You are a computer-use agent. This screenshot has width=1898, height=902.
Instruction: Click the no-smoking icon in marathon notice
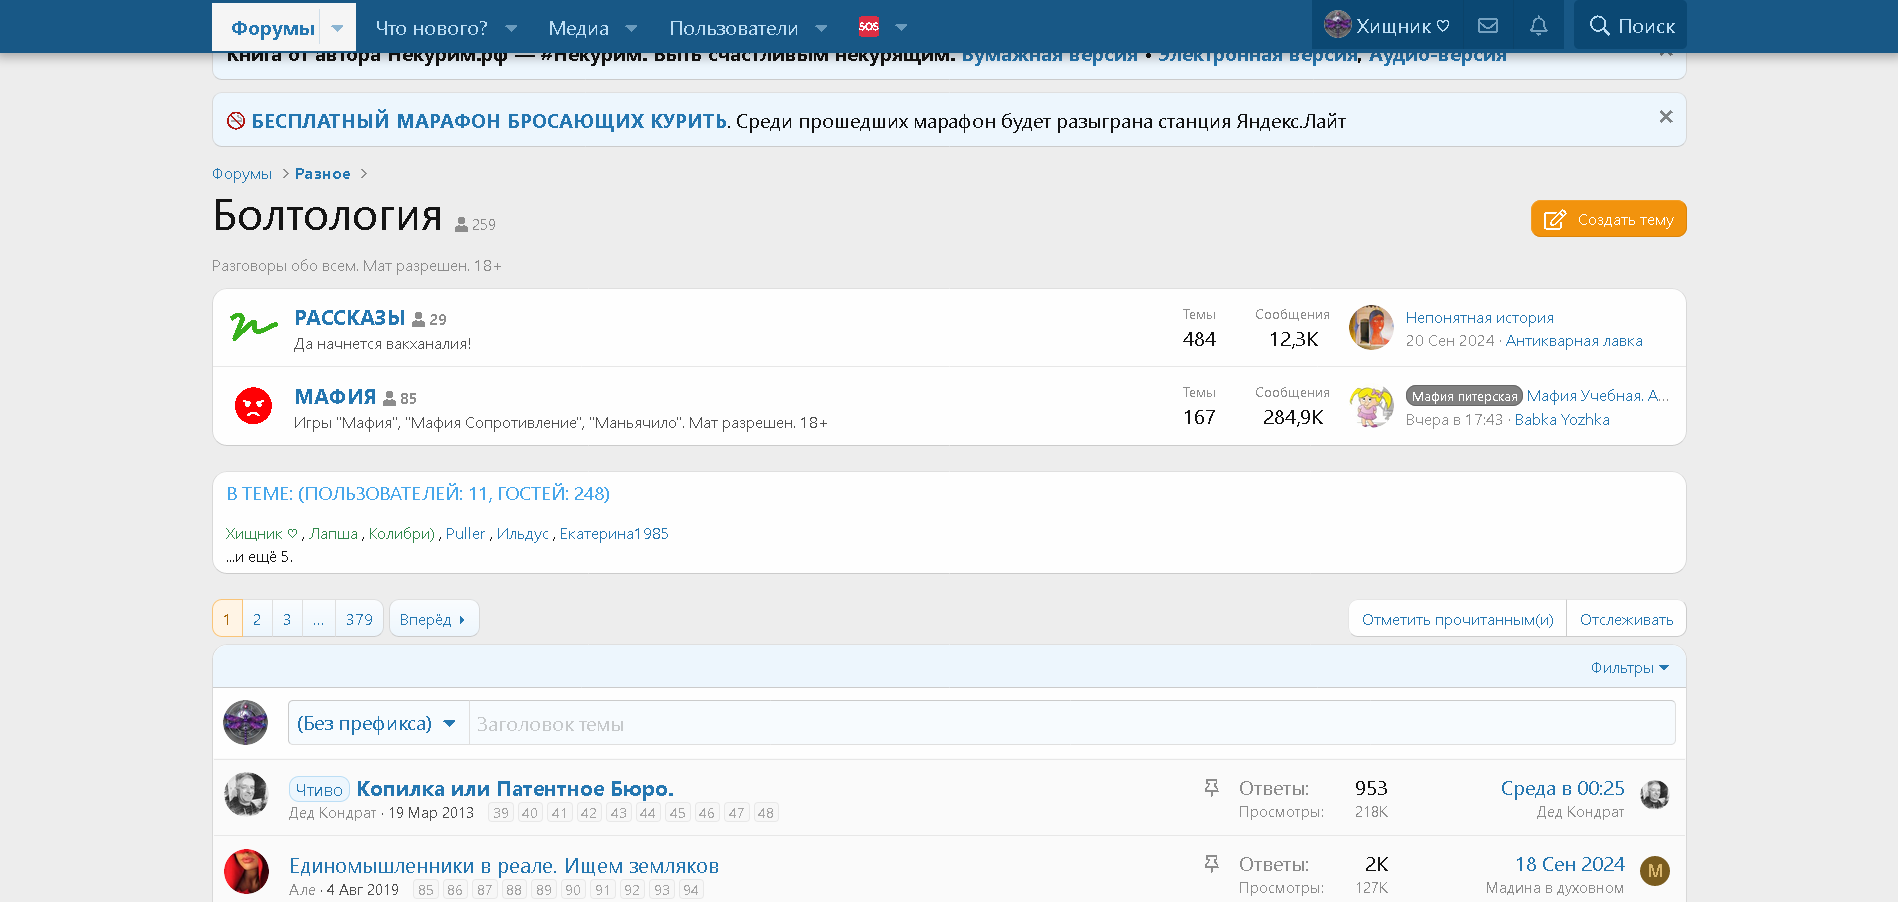point(236,121)
